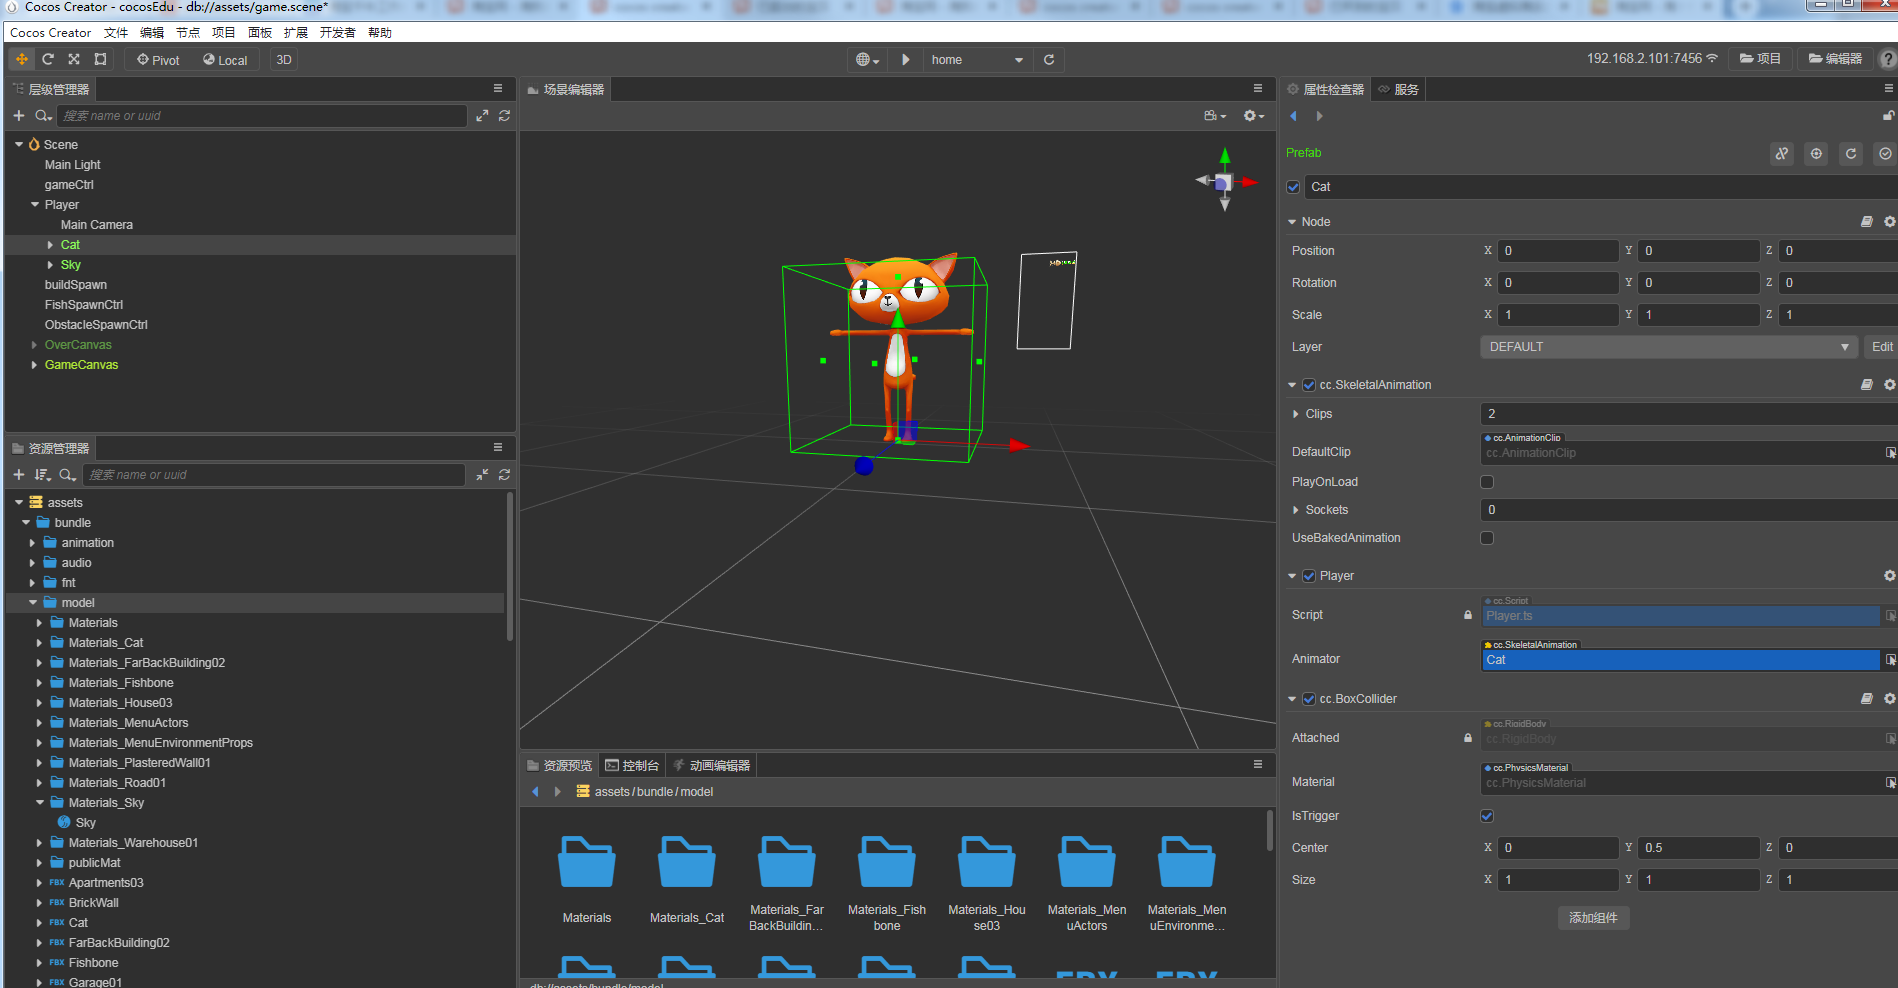Refresh the assets panel

click(x=504, y=475)
